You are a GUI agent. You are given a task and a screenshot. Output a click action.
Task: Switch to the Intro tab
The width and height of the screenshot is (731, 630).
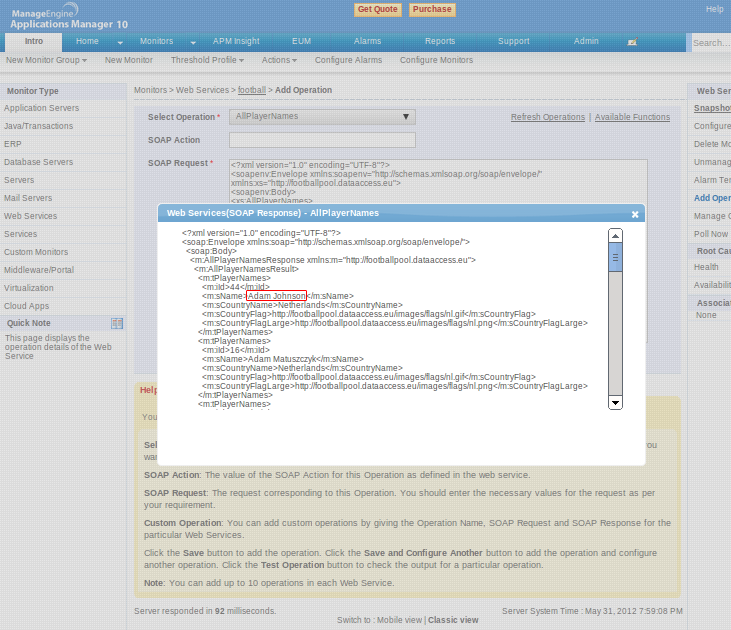click(x=34, y=42)
